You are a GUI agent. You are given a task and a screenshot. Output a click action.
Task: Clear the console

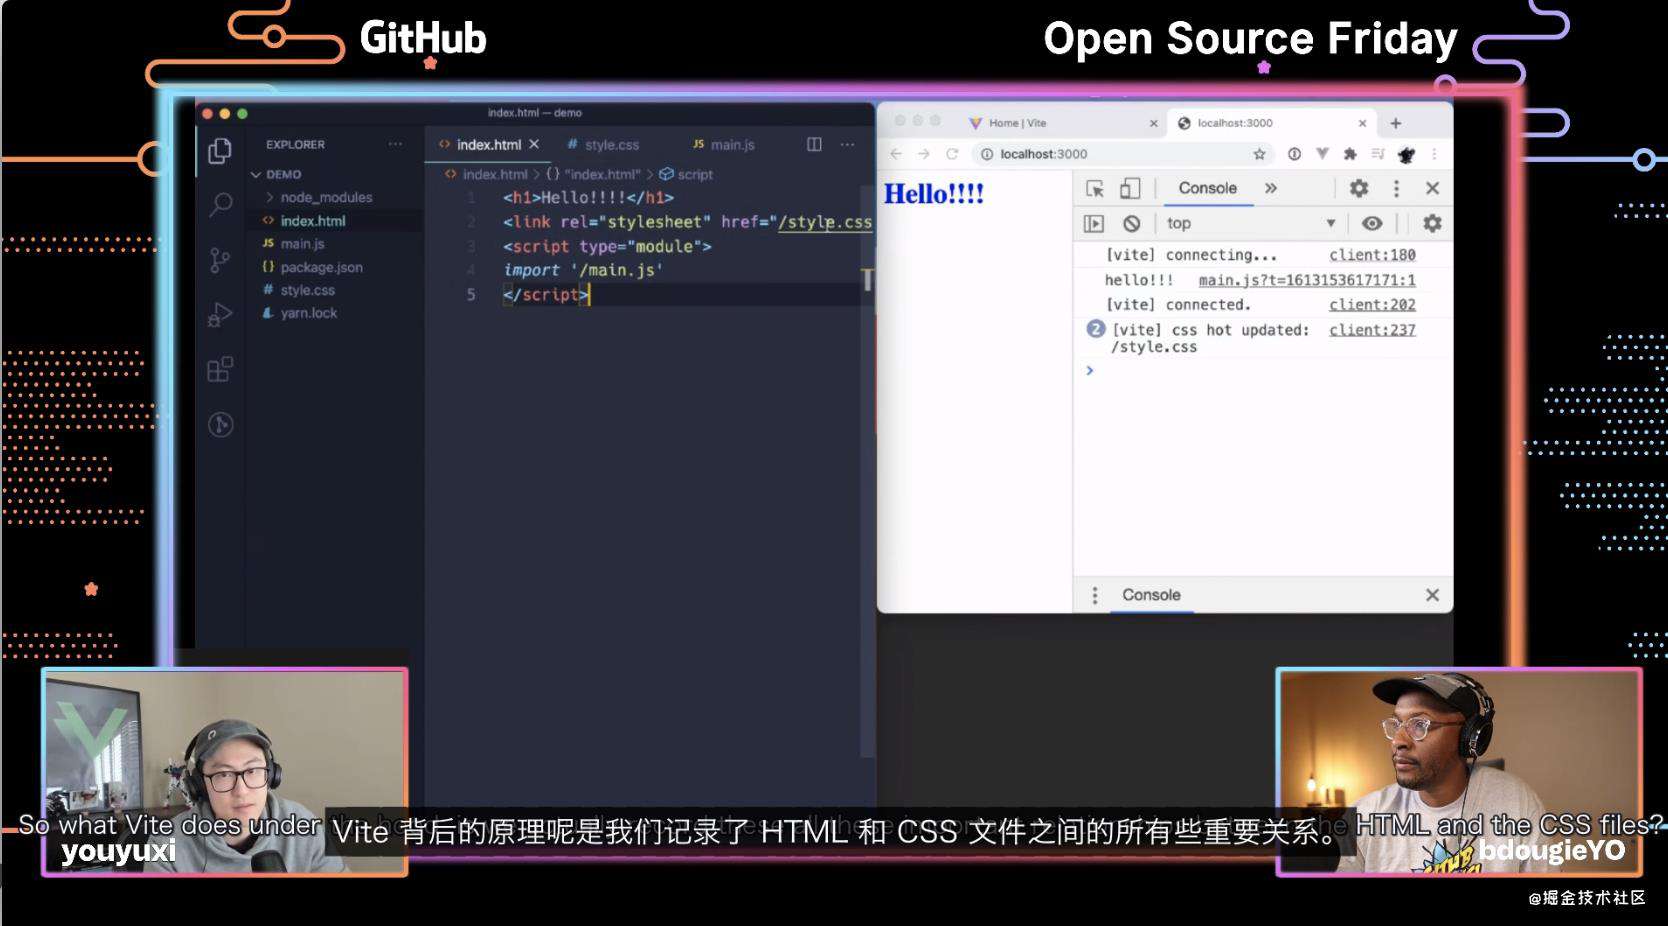[1131, 223]
